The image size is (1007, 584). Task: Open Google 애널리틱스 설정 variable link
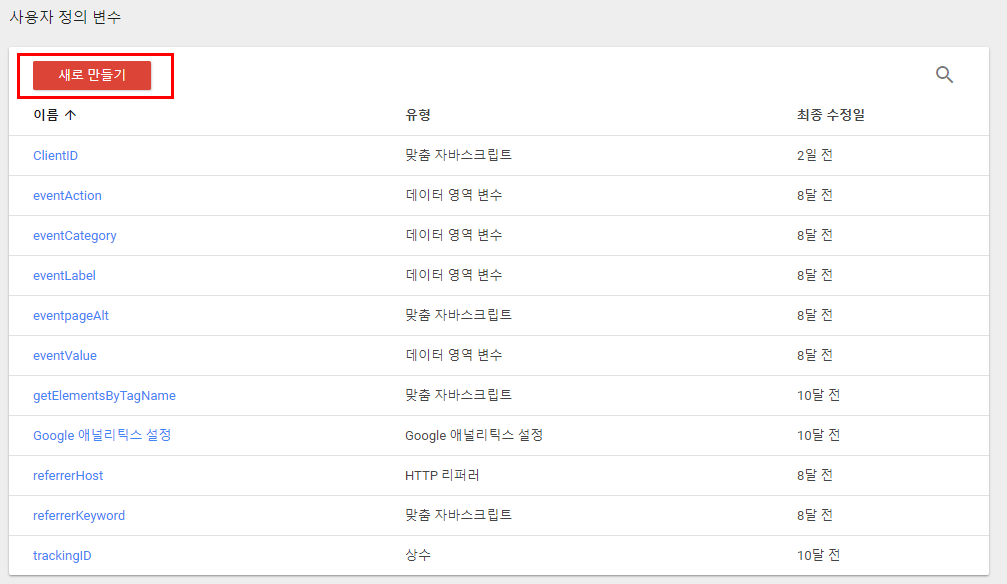[102, 436]
